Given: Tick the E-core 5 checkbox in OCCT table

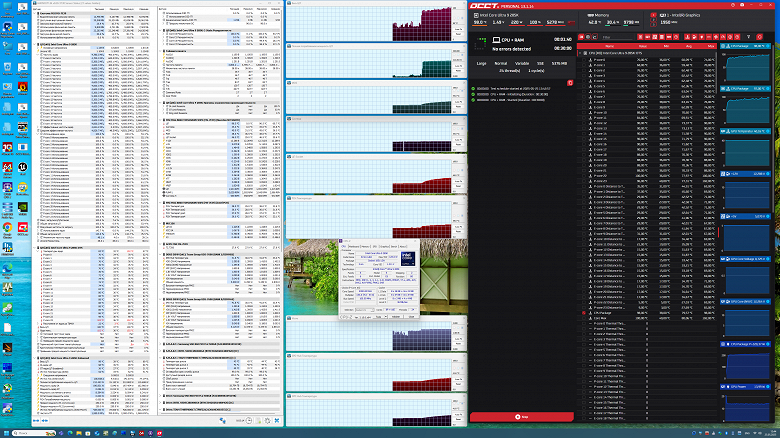Looking at the screenshot, I should [584, 86].
